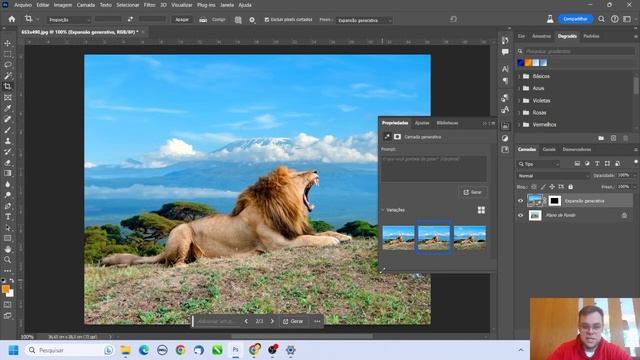This screenshot has height=360, width=640.
Task: Select the Eraser tool
Action: click(x=8, y=162)
